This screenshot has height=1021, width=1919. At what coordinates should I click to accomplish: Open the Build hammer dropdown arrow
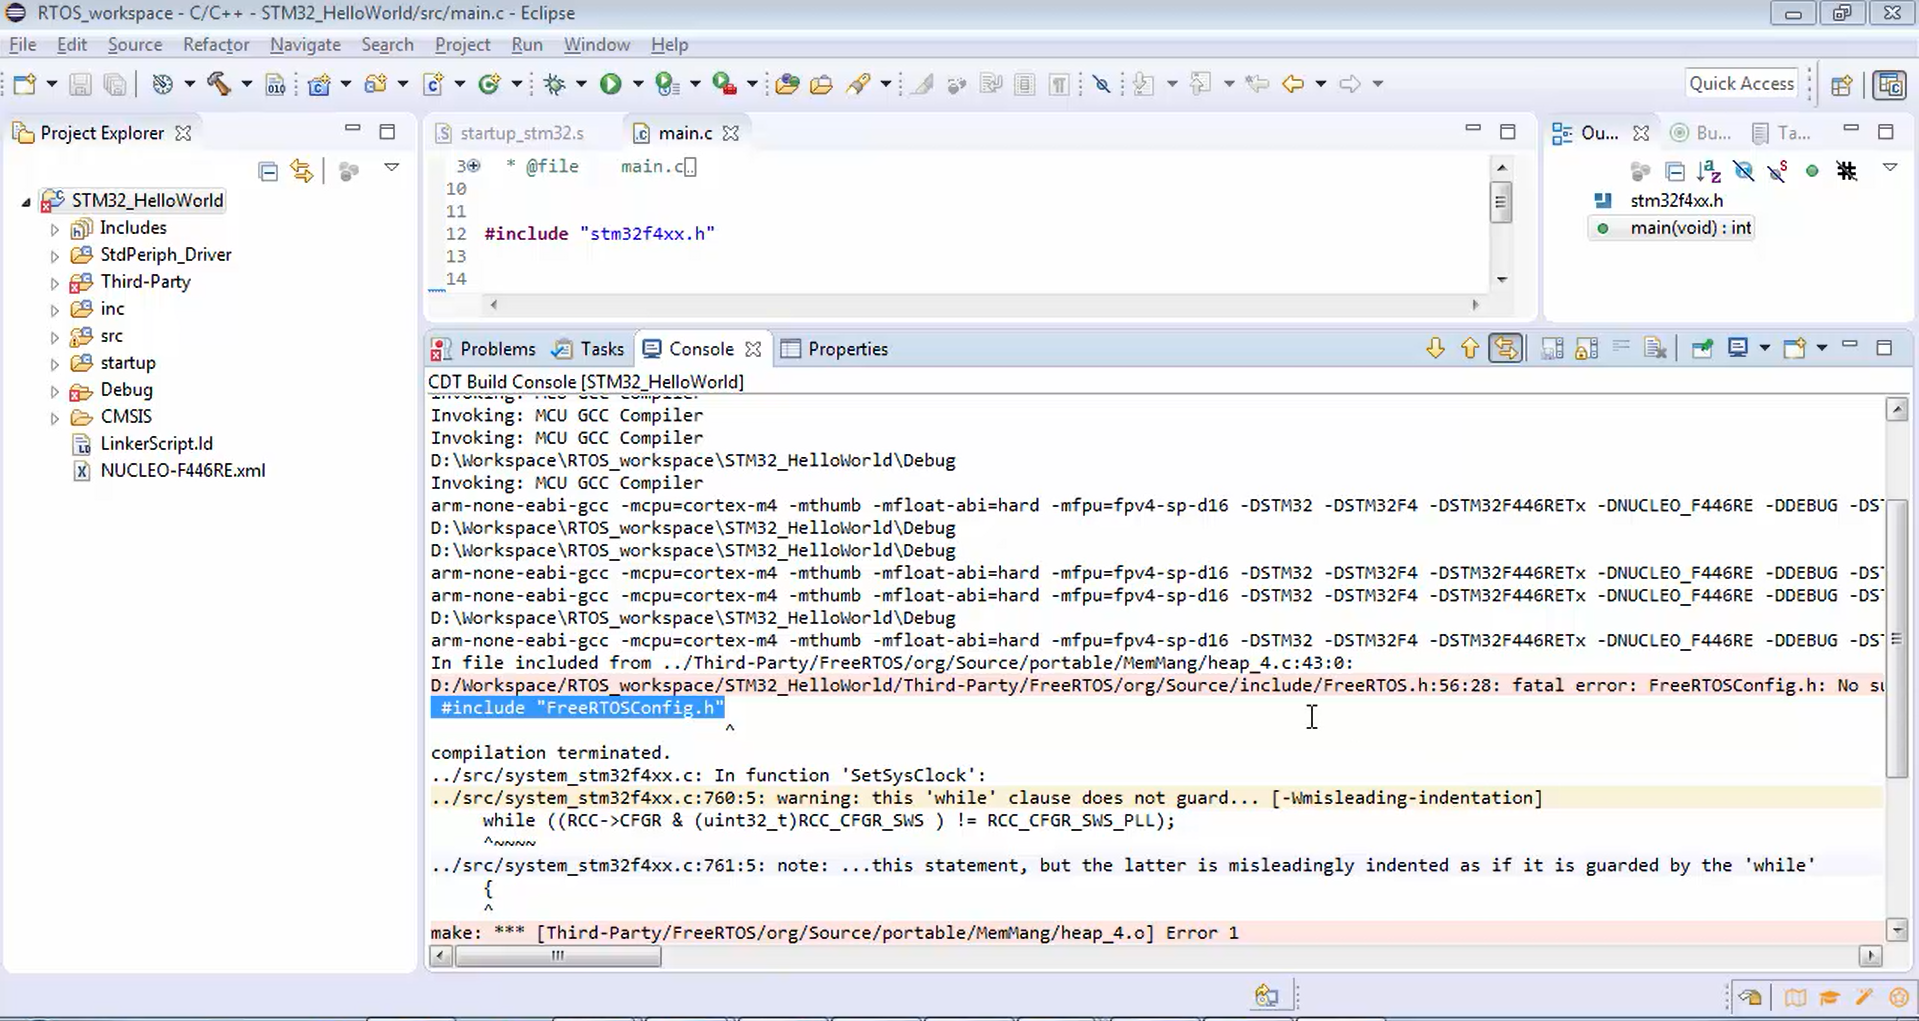click(246, 84)
